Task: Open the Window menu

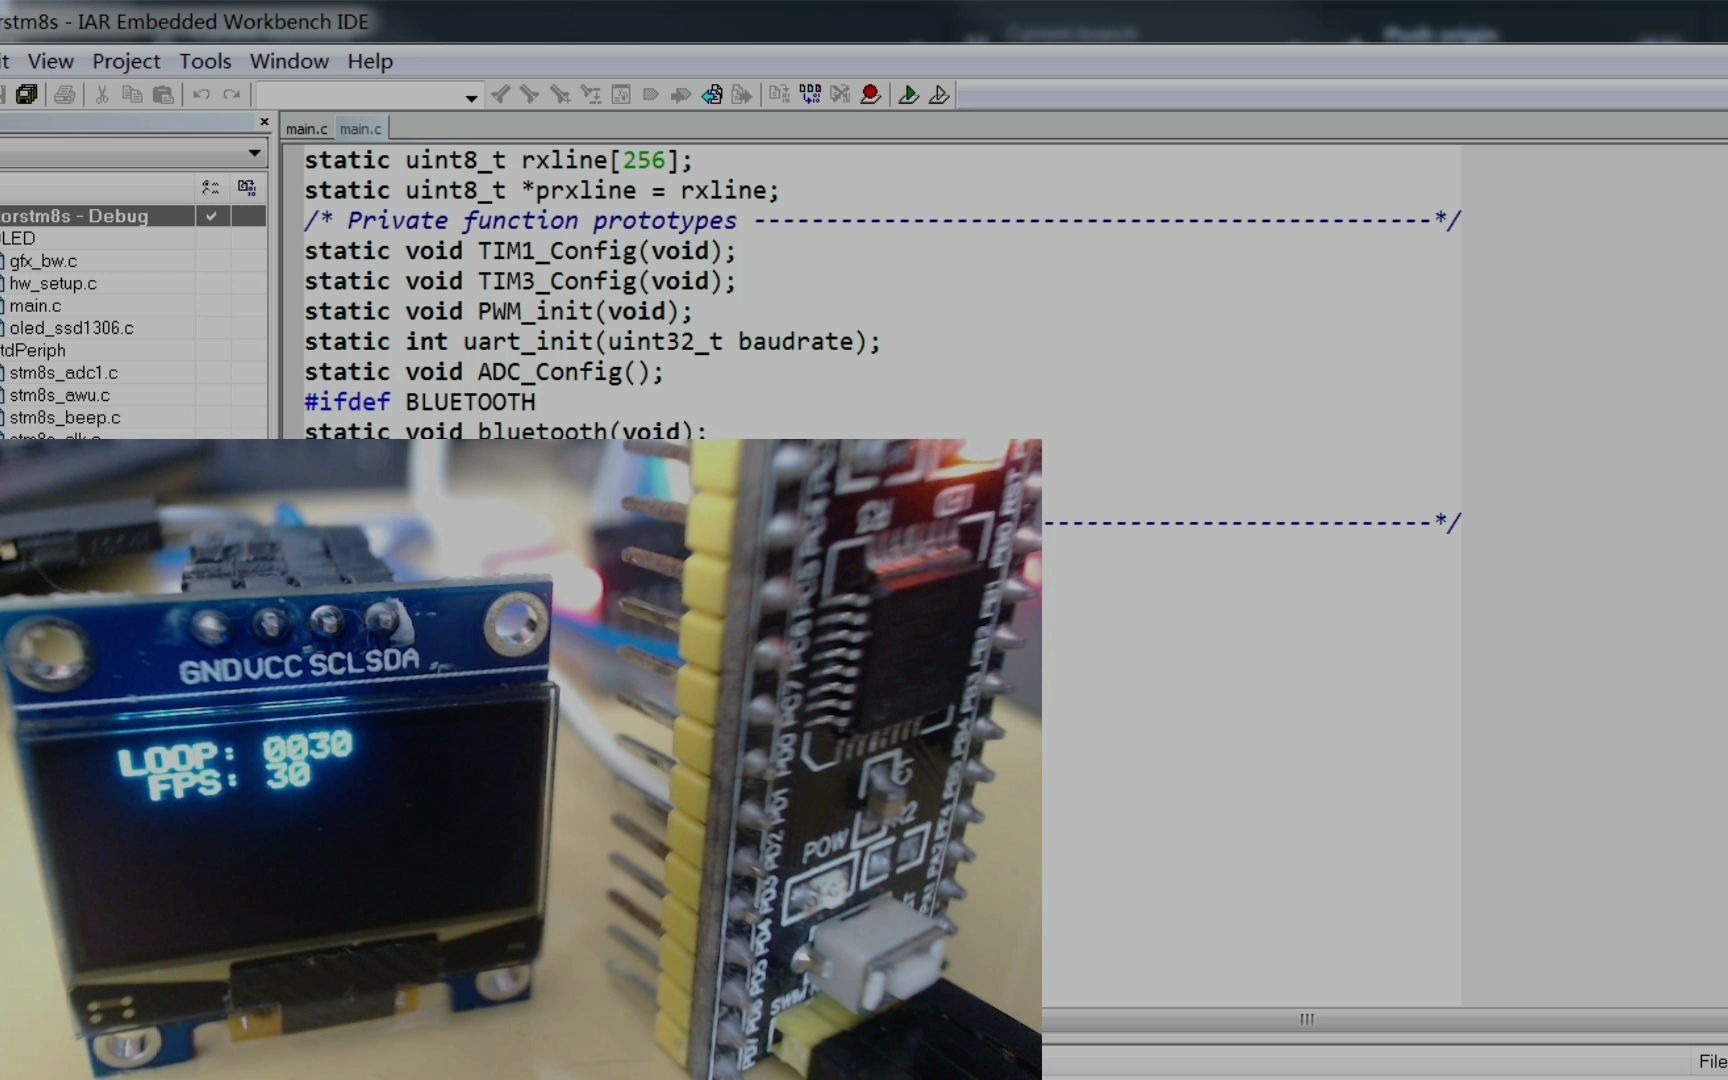Action: pos(289,61)
